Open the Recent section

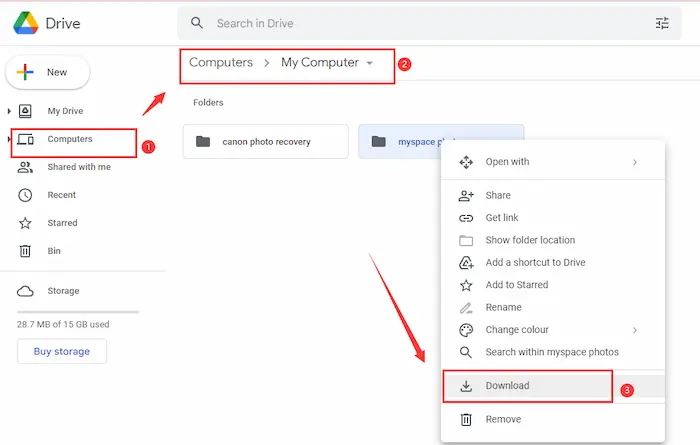point(62,195)
